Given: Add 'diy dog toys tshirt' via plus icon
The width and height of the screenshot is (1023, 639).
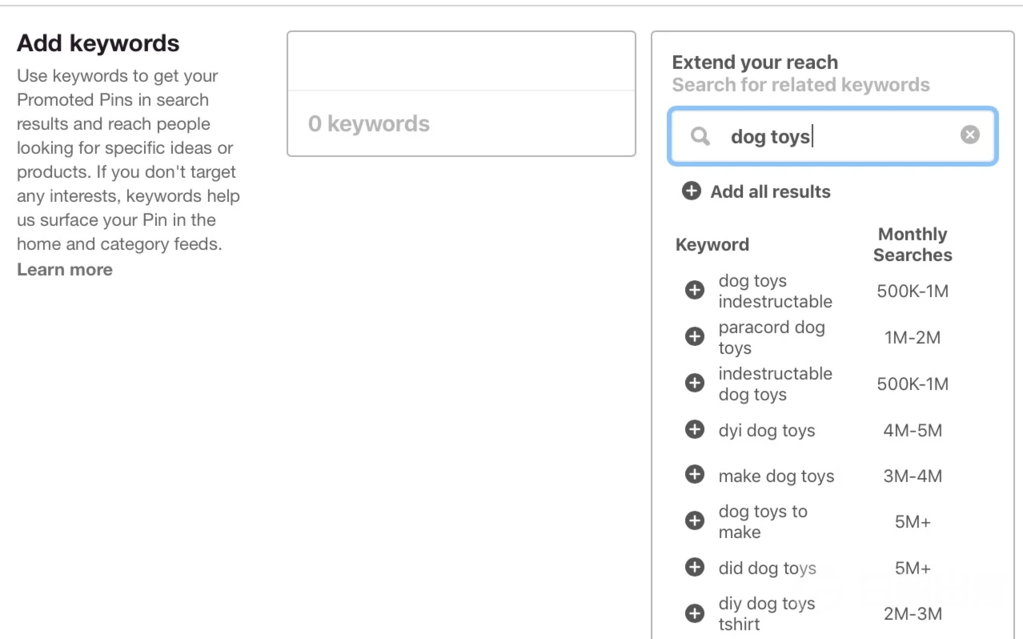Looking at the screenshot, I should [694, 613].
